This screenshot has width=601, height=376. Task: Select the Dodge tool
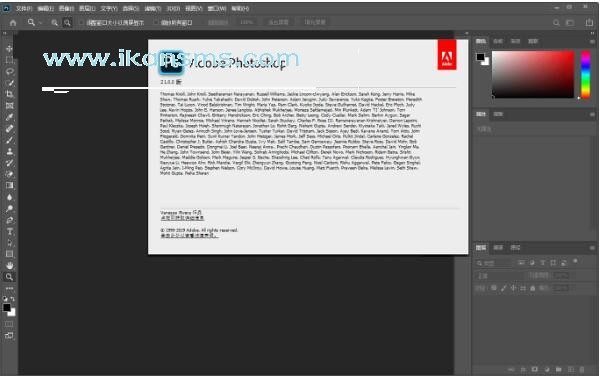click(9, 209)
